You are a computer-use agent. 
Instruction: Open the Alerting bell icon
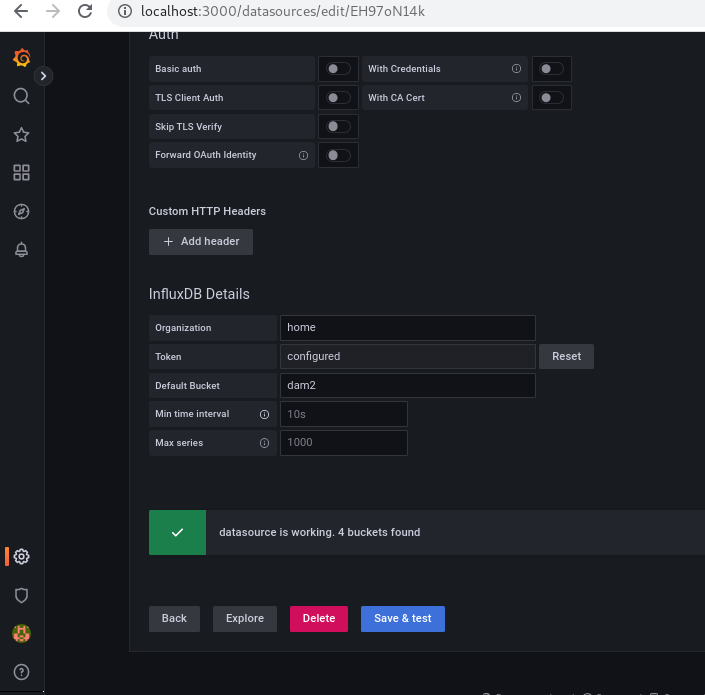(21, 250)
